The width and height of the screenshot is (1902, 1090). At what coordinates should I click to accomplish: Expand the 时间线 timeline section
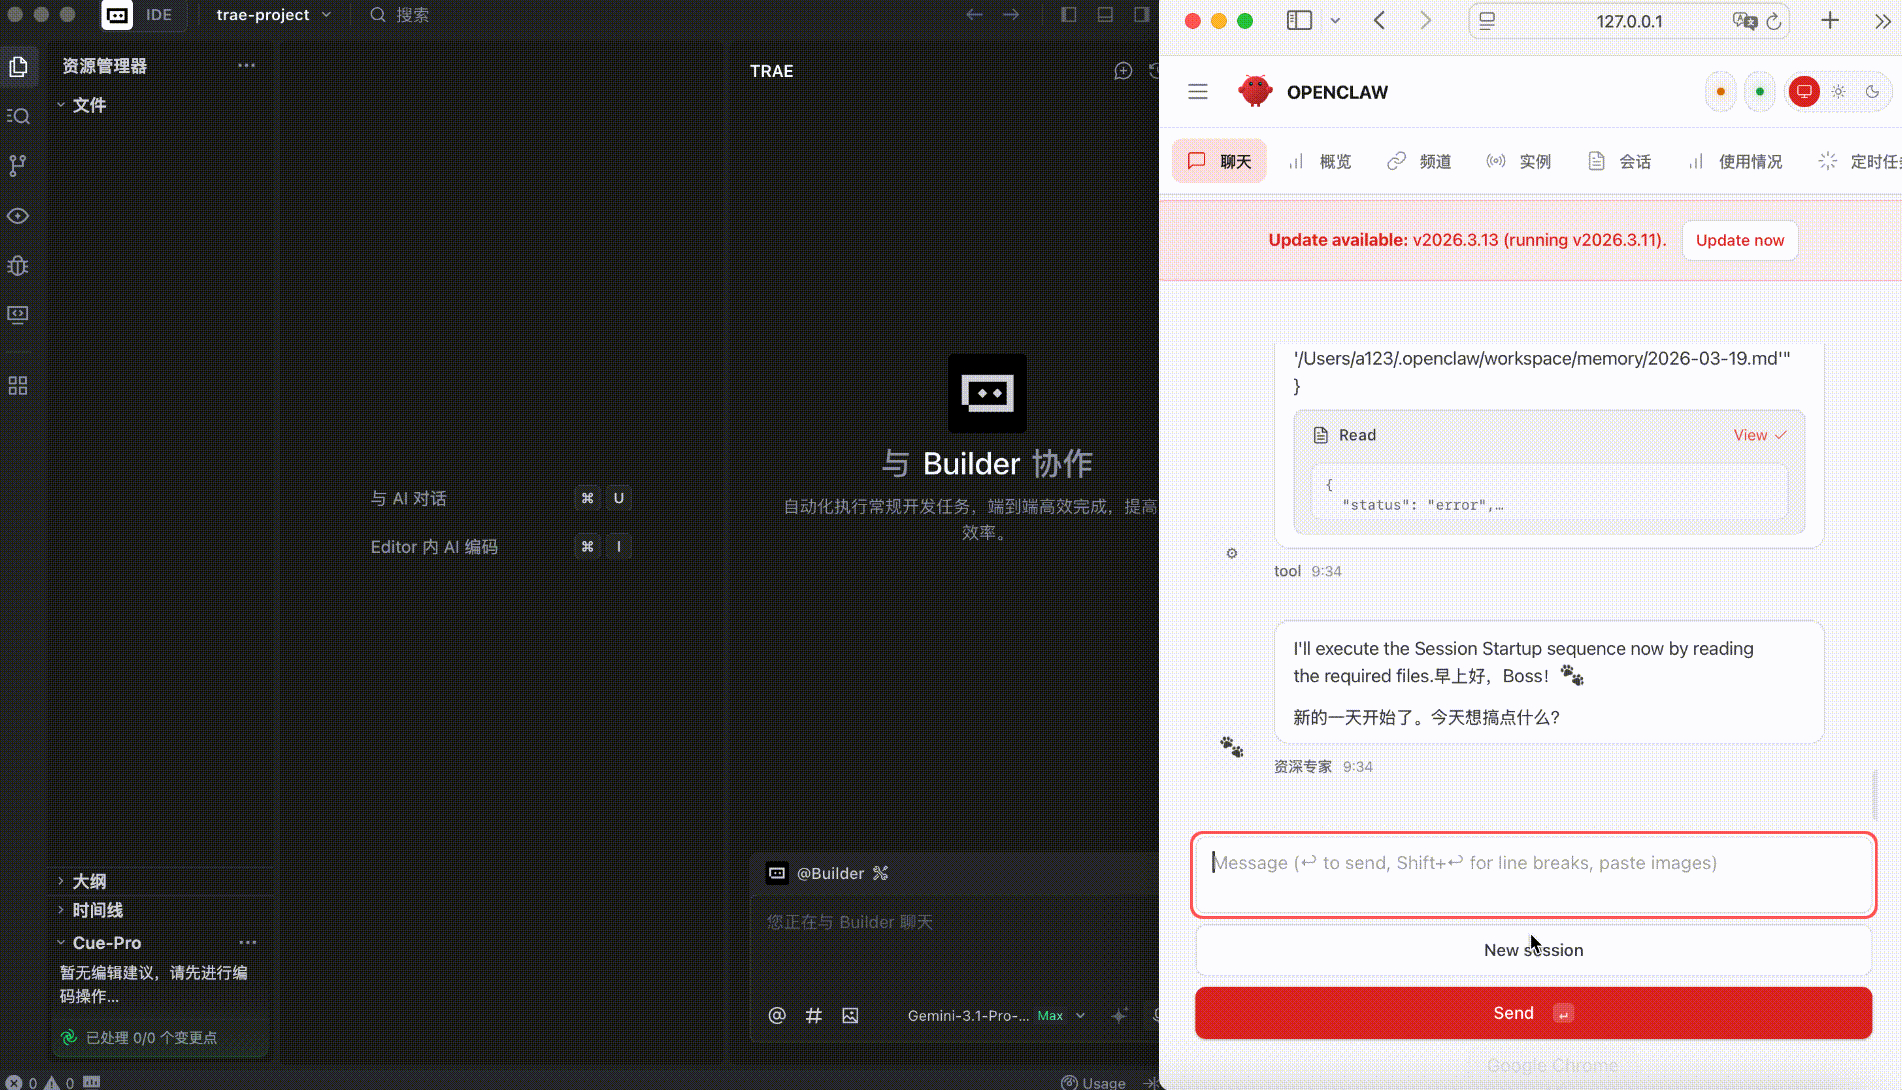click(97, 910)
